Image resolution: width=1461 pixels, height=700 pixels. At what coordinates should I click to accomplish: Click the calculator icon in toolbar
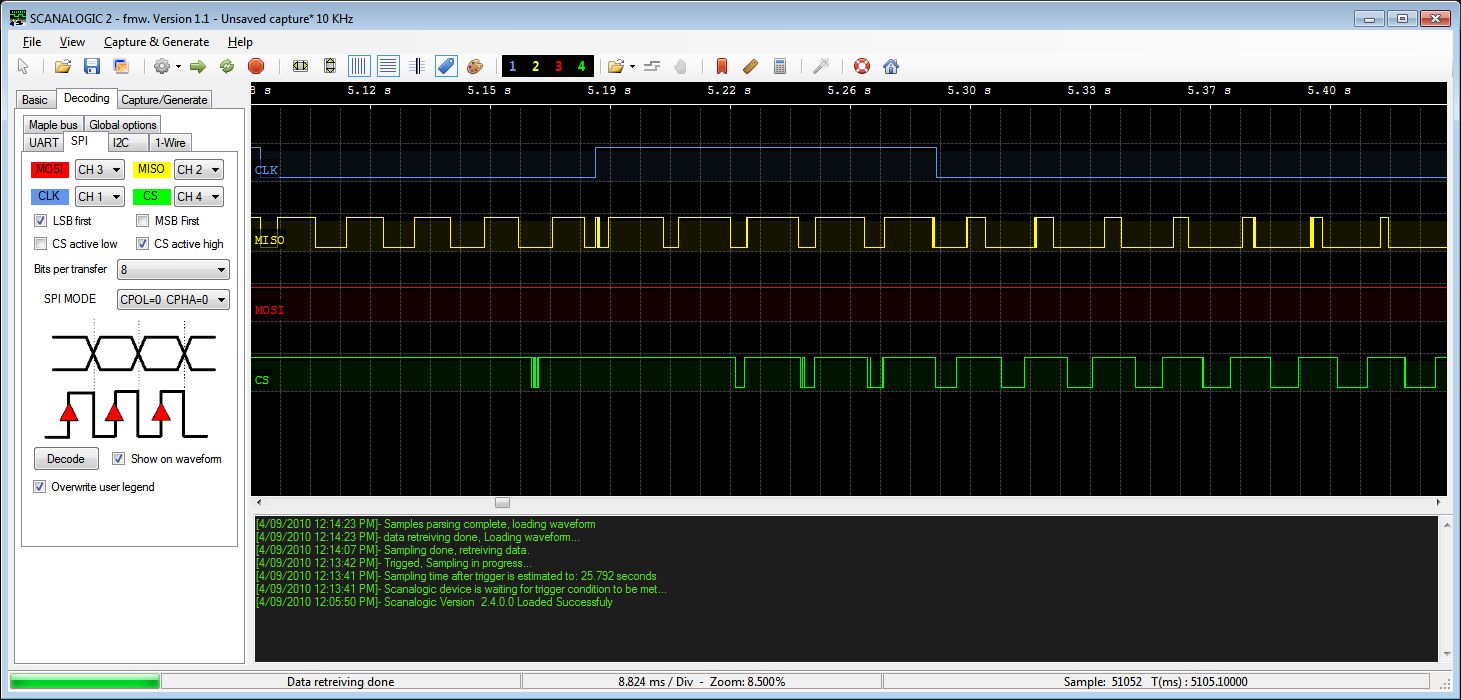coord(780,66)
